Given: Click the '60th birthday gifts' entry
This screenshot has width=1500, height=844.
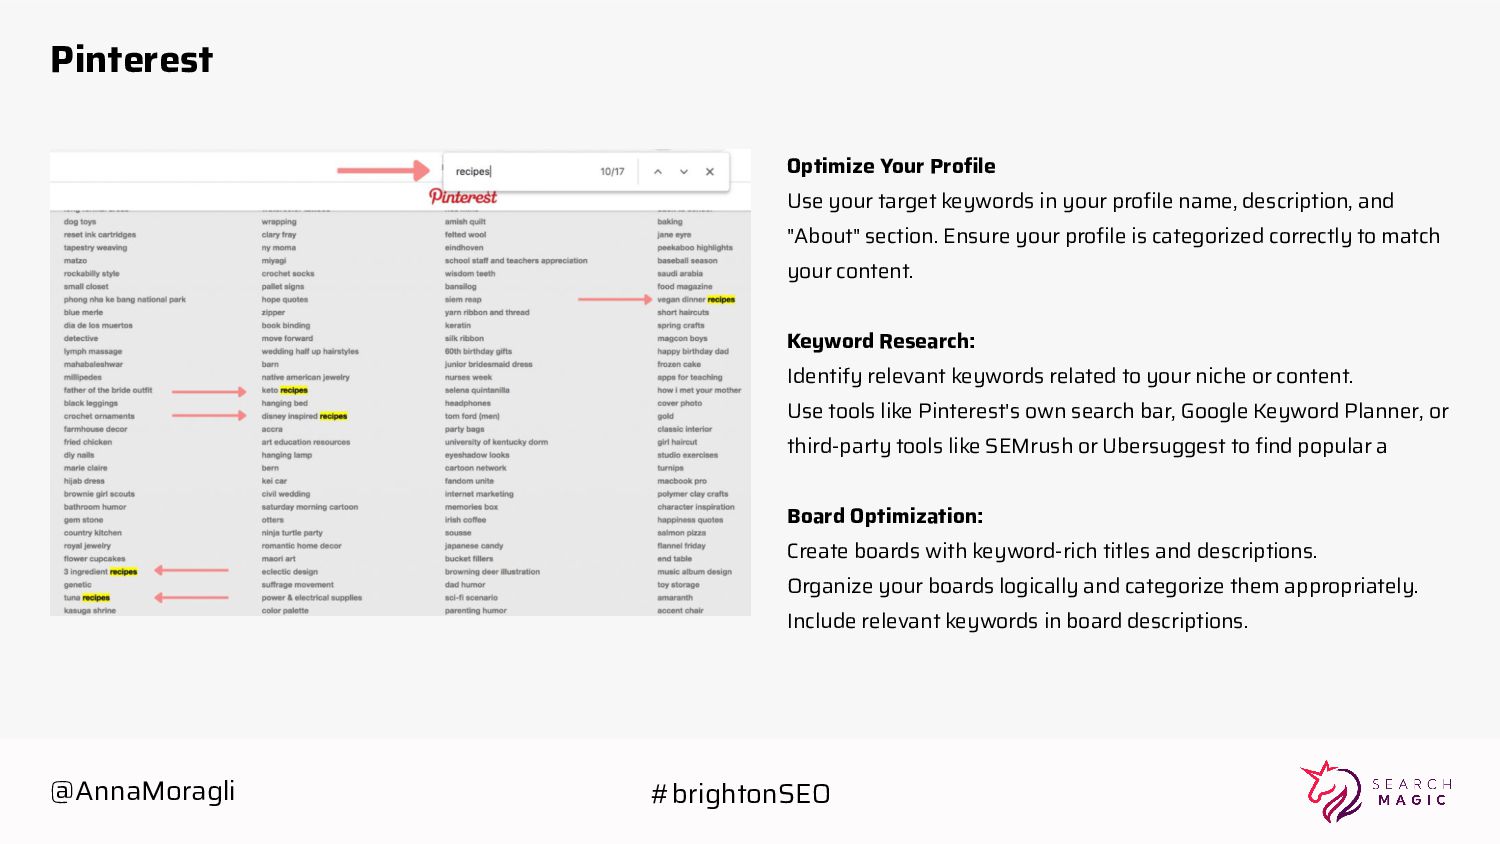Looking at the screenshot, I should tap(478, 352).
